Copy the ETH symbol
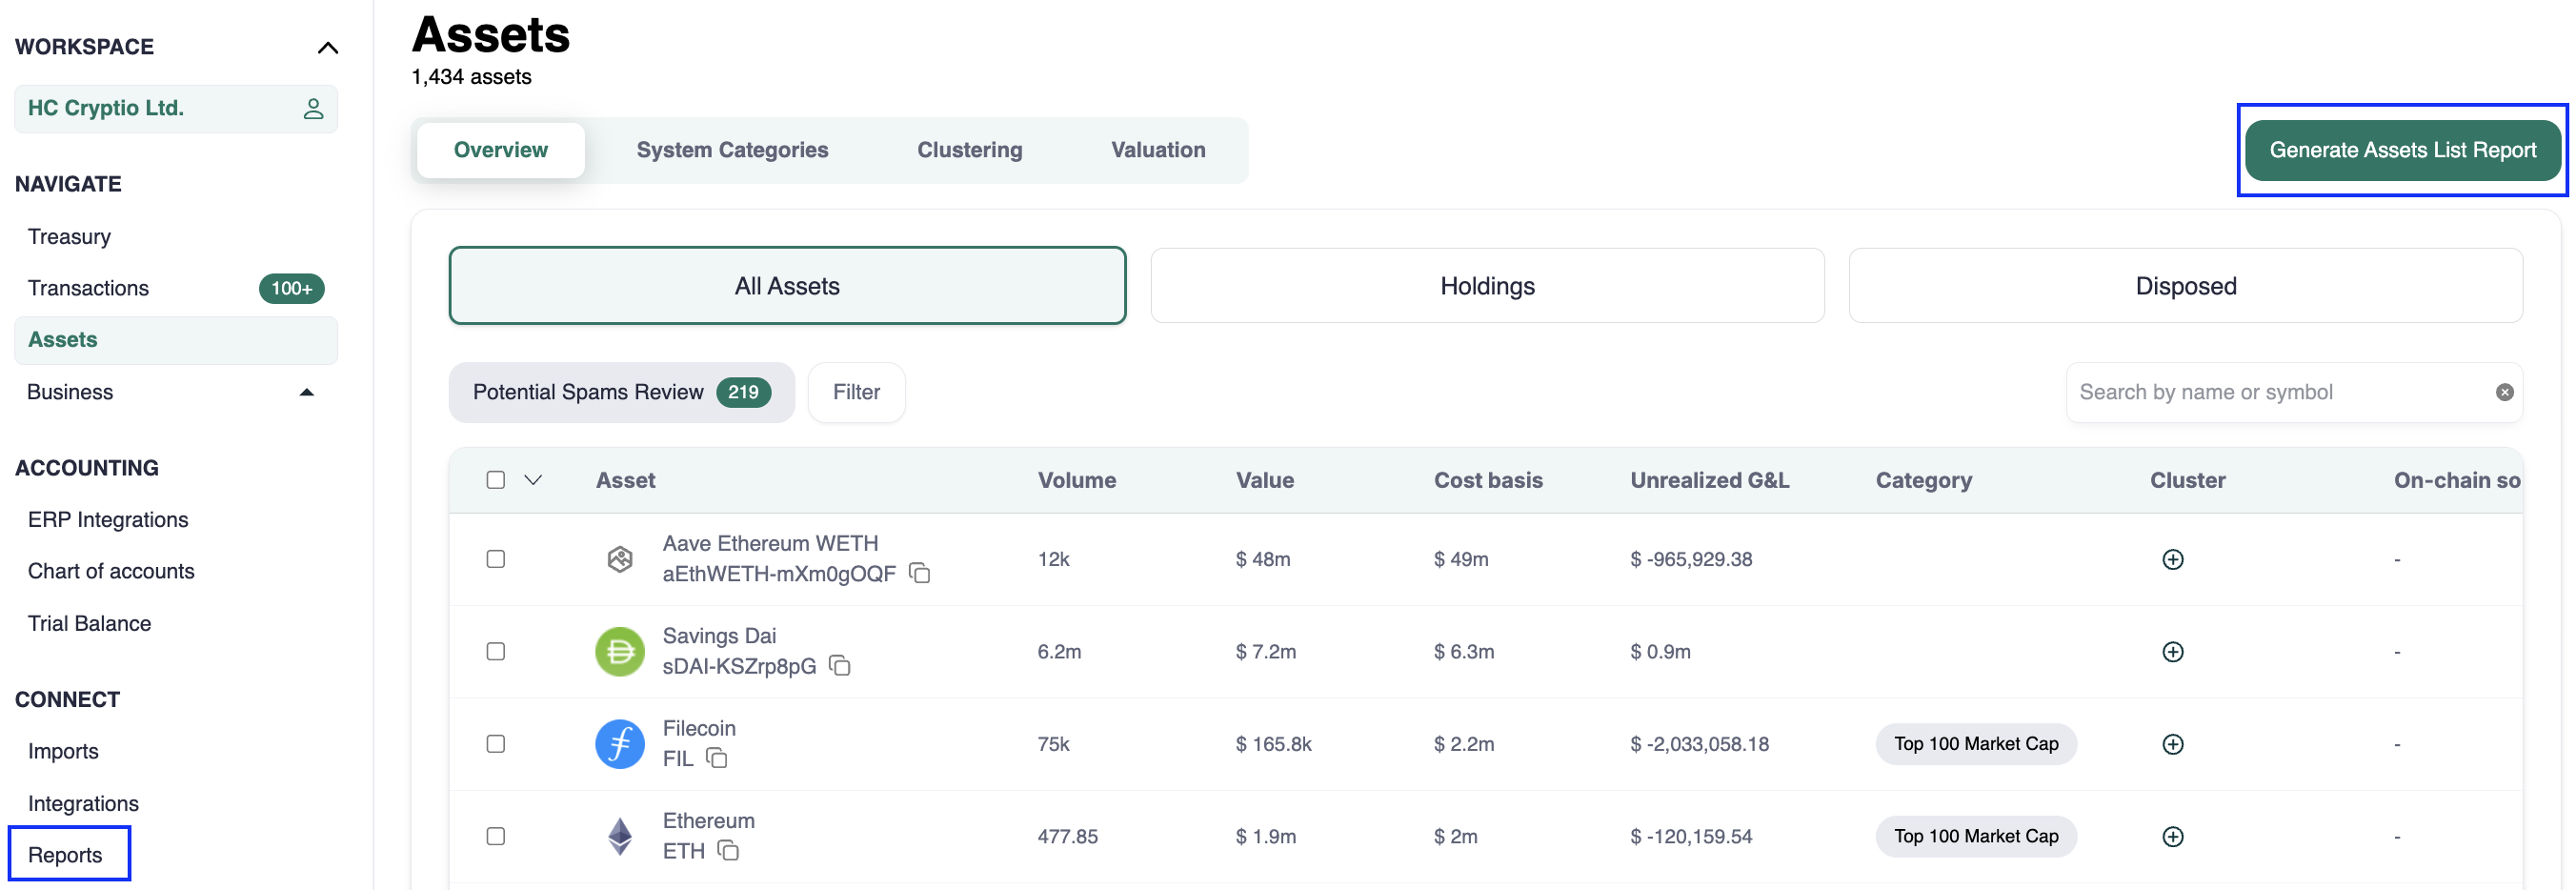Image resolution: width=2576 pixels, height=890 pixels. [728, 850]
